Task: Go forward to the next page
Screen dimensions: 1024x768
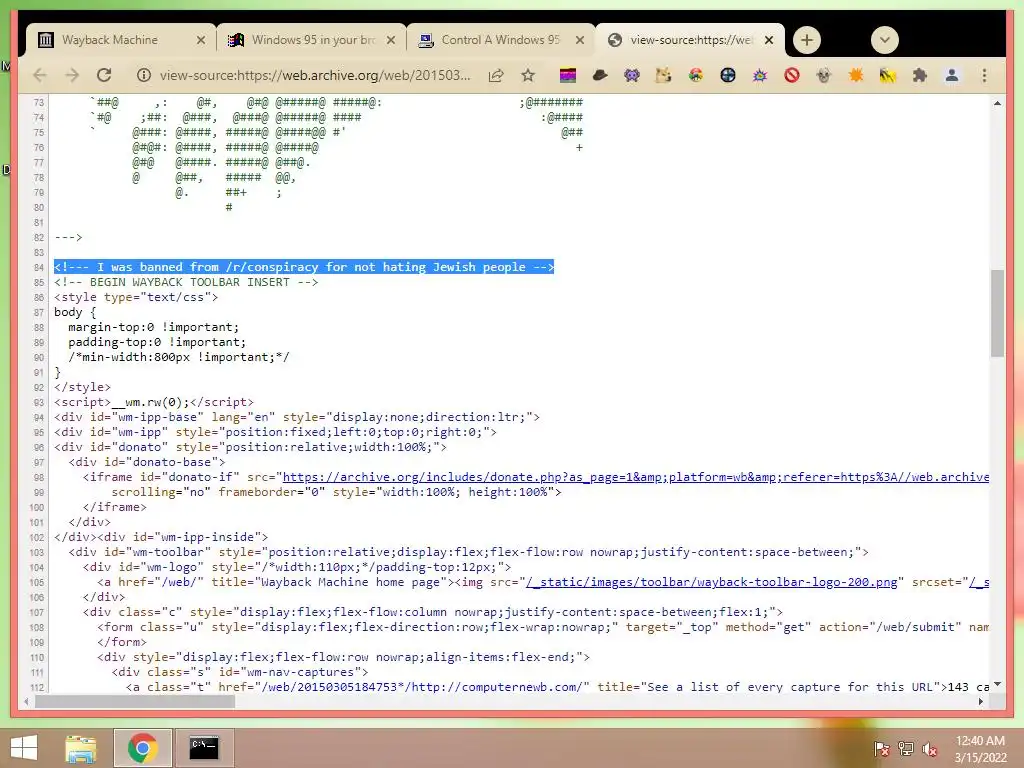Action: 72,75
